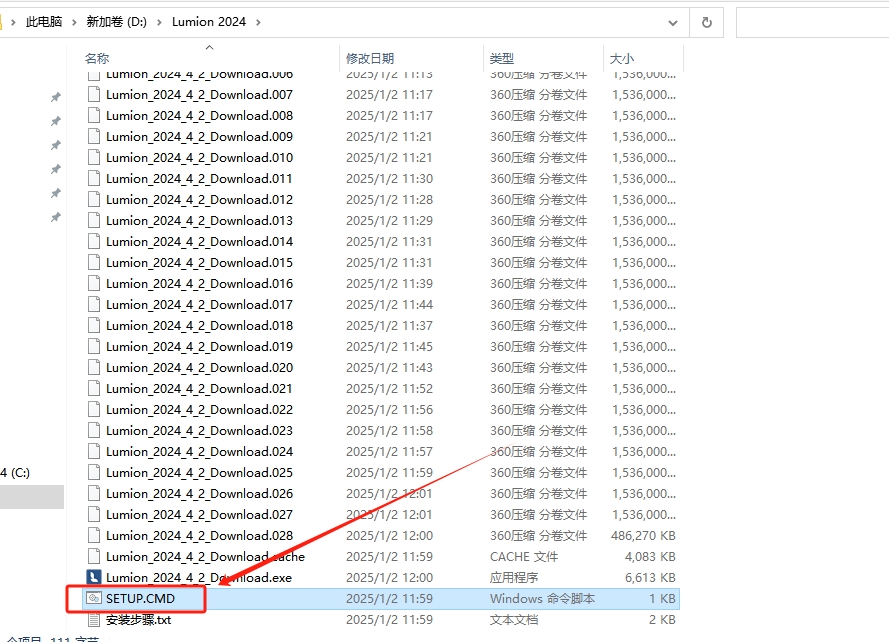This screenshot has height=642, width=889.
Task: Sort files by the 修改日期 column header
Action: point(370,58)
